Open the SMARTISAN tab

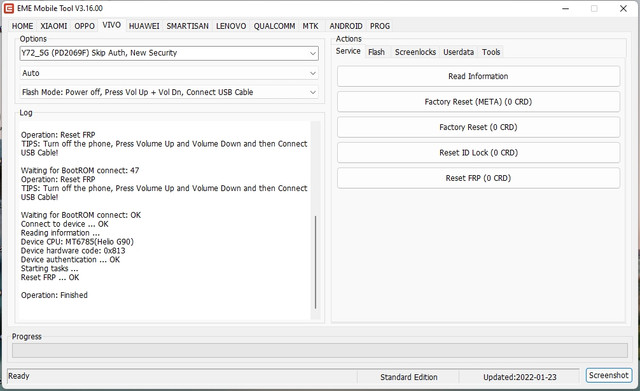coord(187,26)
